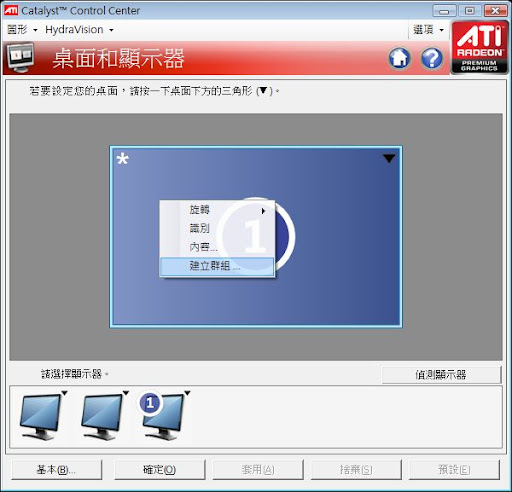Open the dropdown arrow of monitor 1 thumbnail
Image resolution: width=512 pixels, height=492 pixels.
coord(187,393)
